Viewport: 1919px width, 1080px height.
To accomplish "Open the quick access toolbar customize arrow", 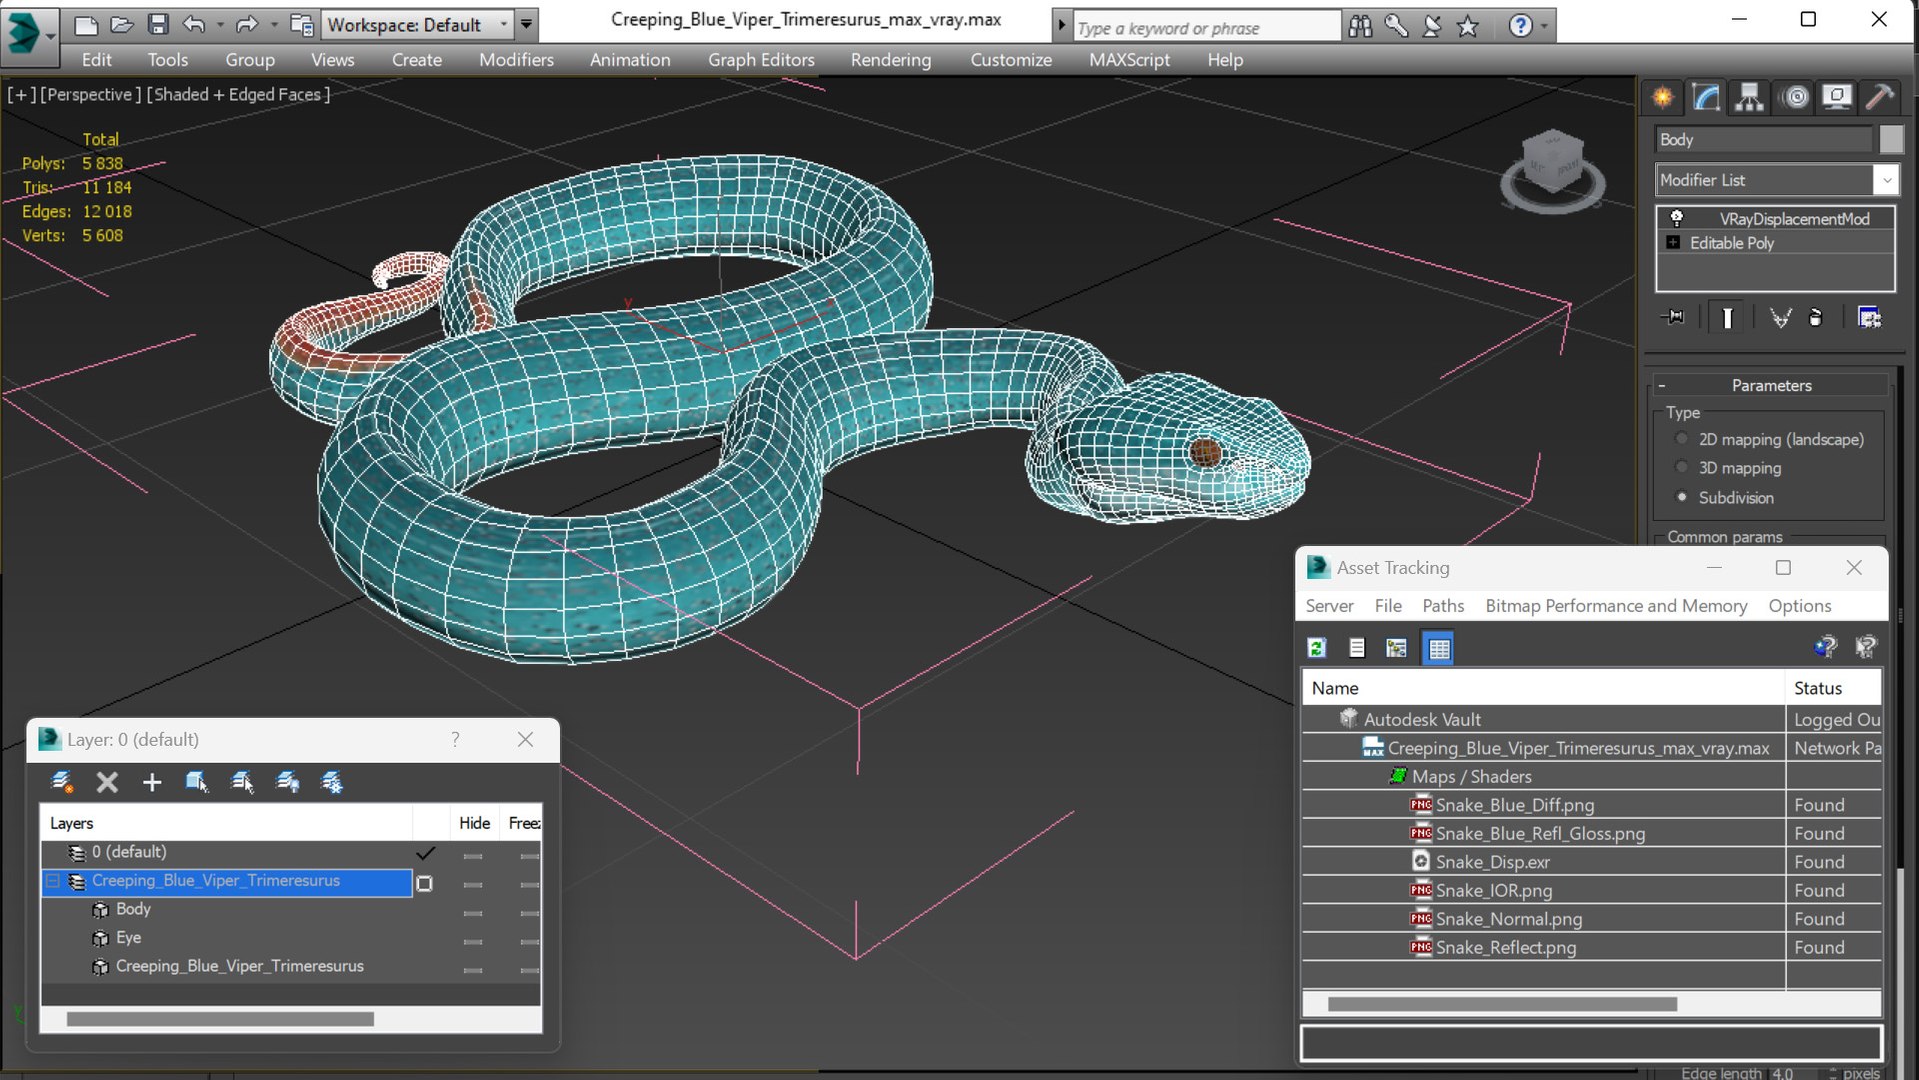I will pos(526,24).
